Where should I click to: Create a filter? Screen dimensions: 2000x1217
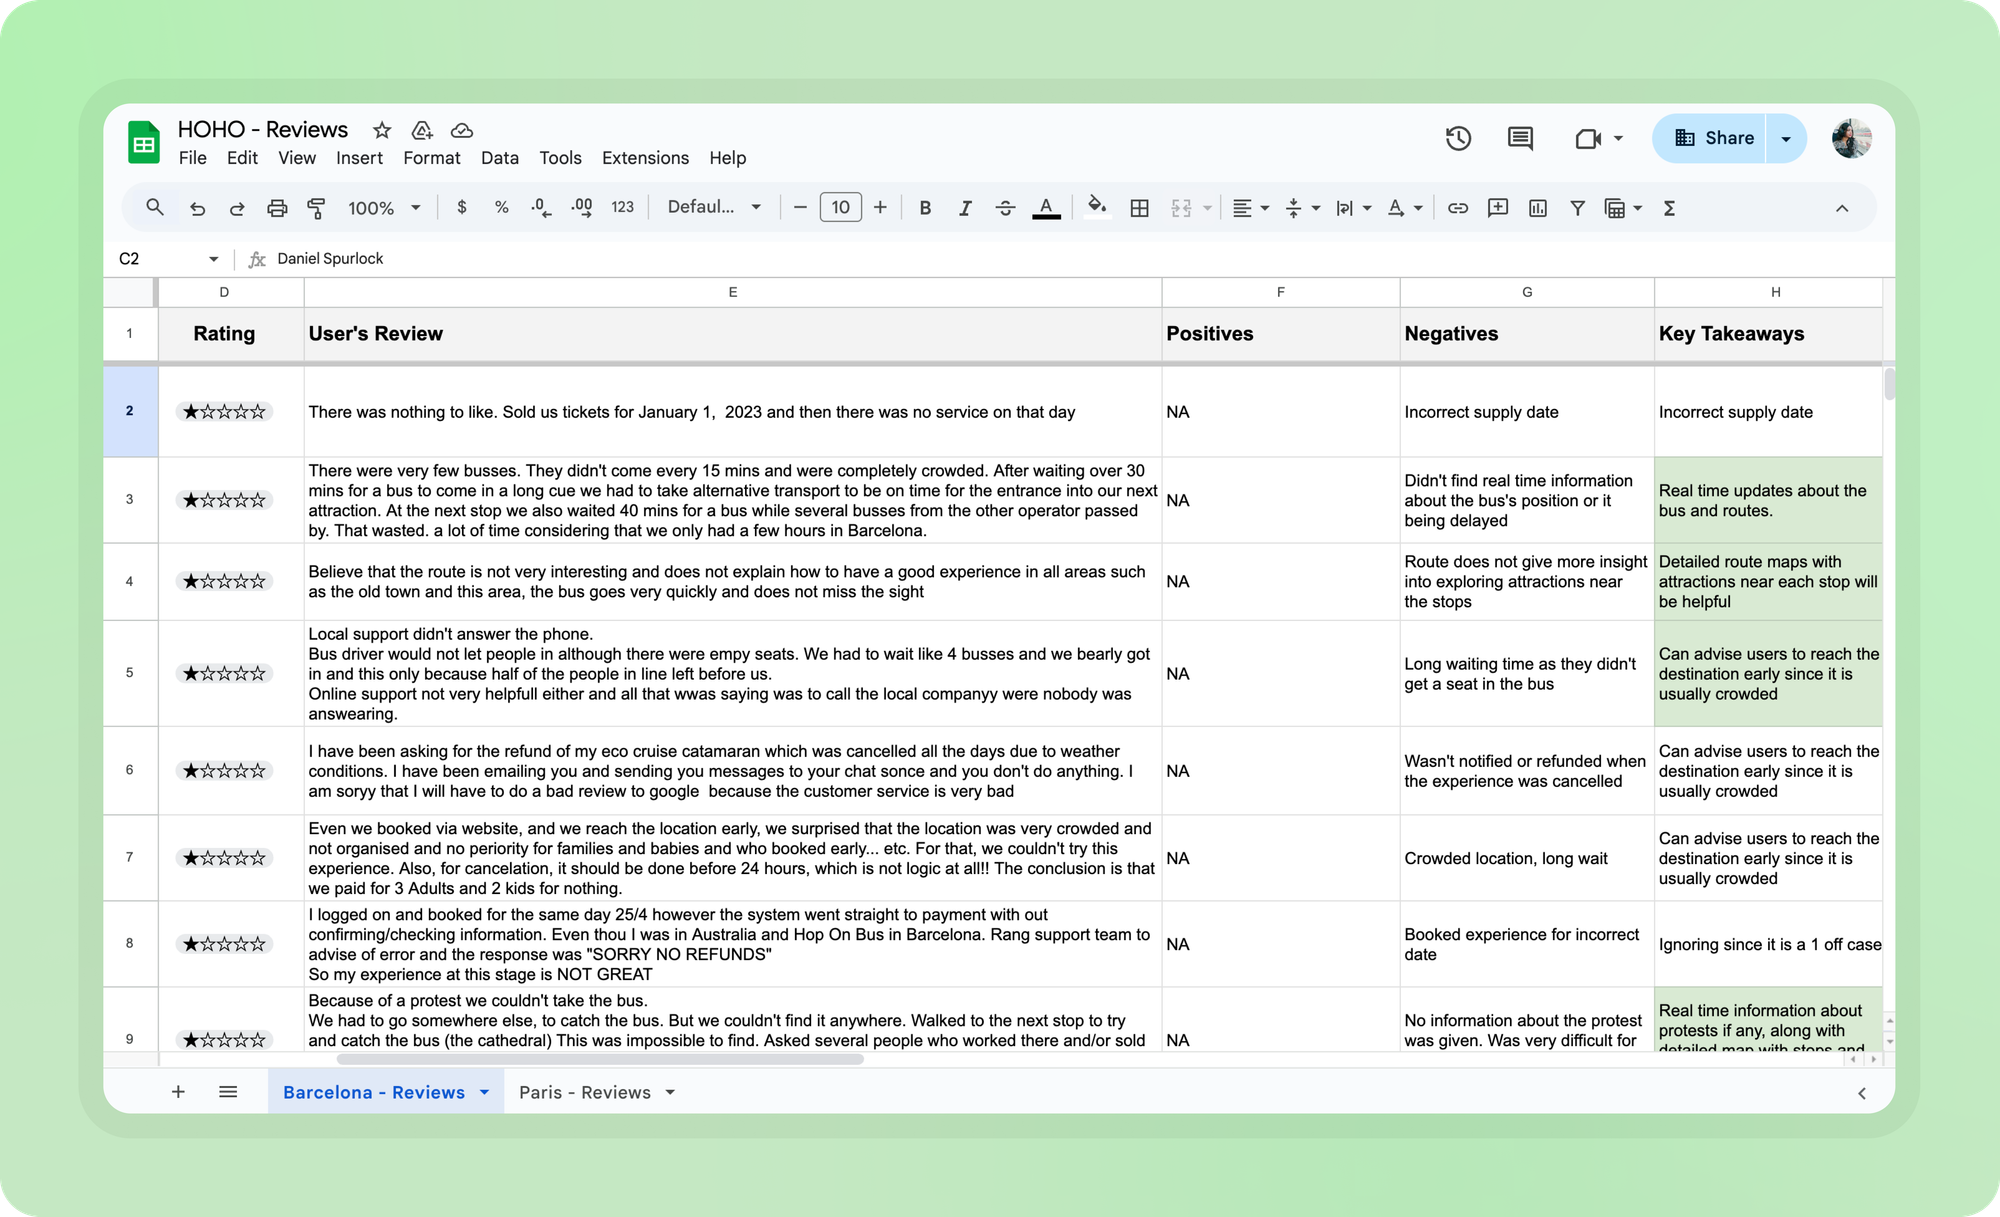tap(1577, 208)
